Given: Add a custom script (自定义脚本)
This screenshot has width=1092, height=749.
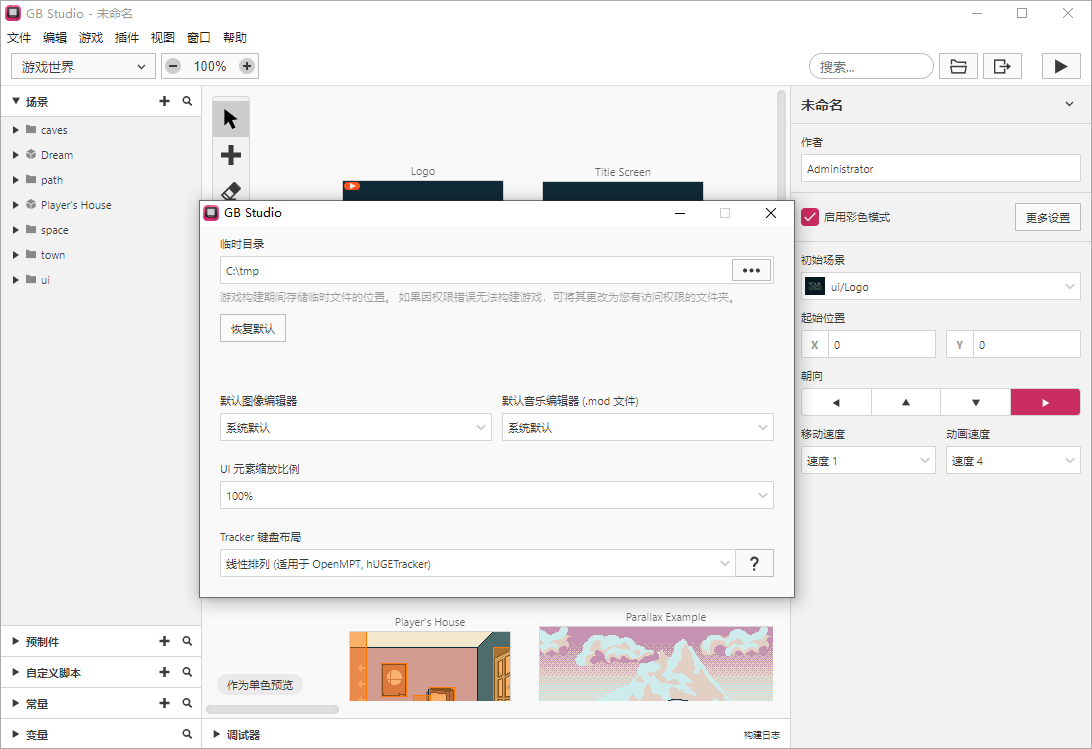Looking at the screenshot, I should (164, 672).
